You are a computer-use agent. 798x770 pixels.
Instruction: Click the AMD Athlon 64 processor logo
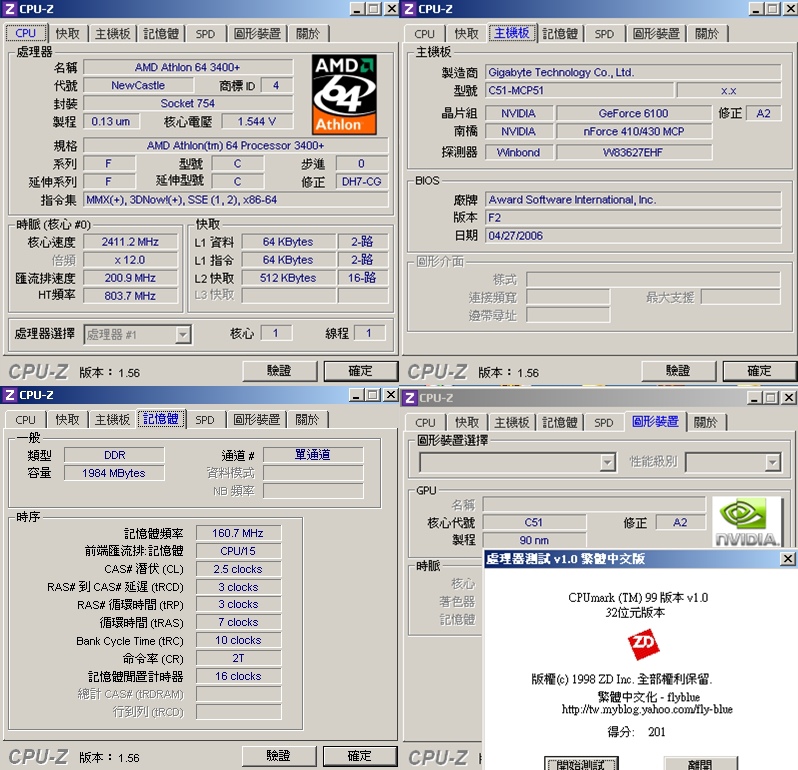(344, 95)
